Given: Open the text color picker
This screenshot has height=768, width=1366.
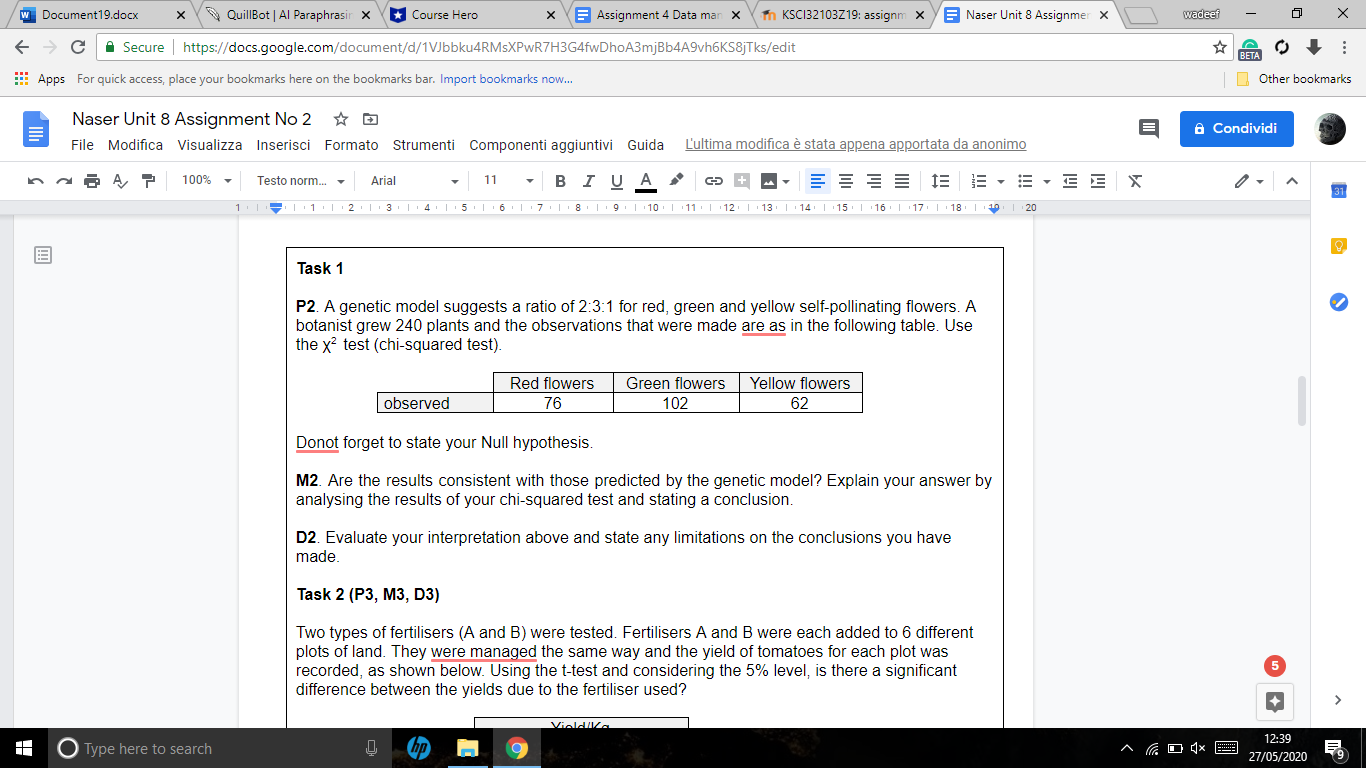Looking at the screenshot, I should (645, 181).
